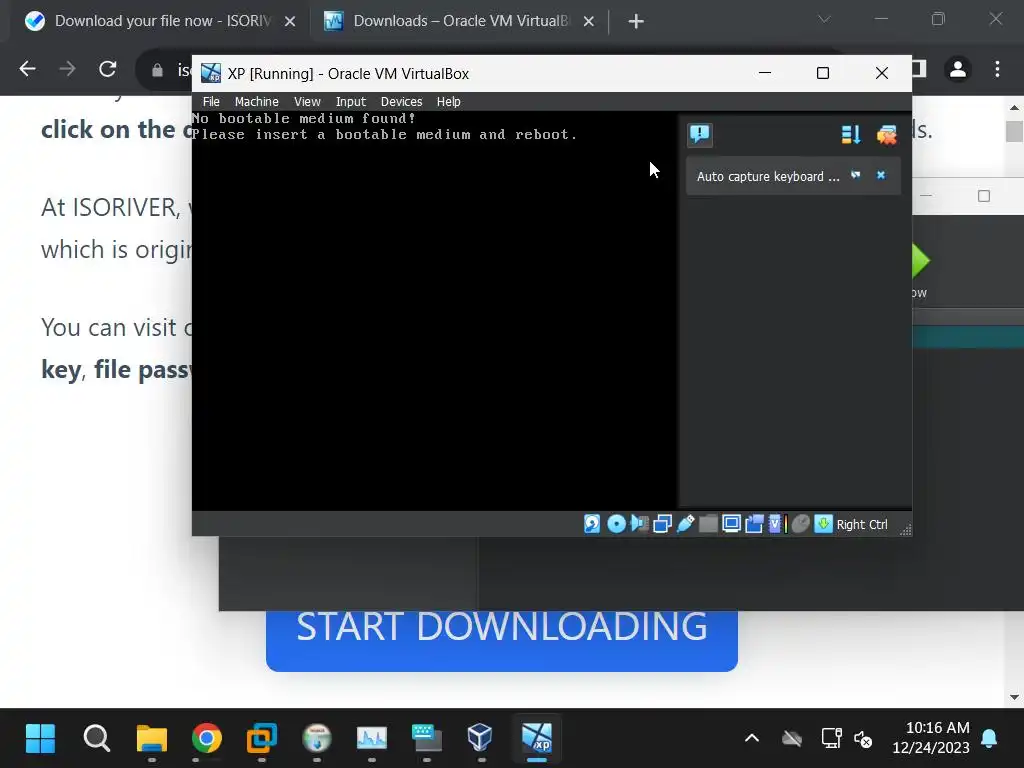
Task: Open the clock showing 10:16 AM
Action: click(x=931, y=738)
